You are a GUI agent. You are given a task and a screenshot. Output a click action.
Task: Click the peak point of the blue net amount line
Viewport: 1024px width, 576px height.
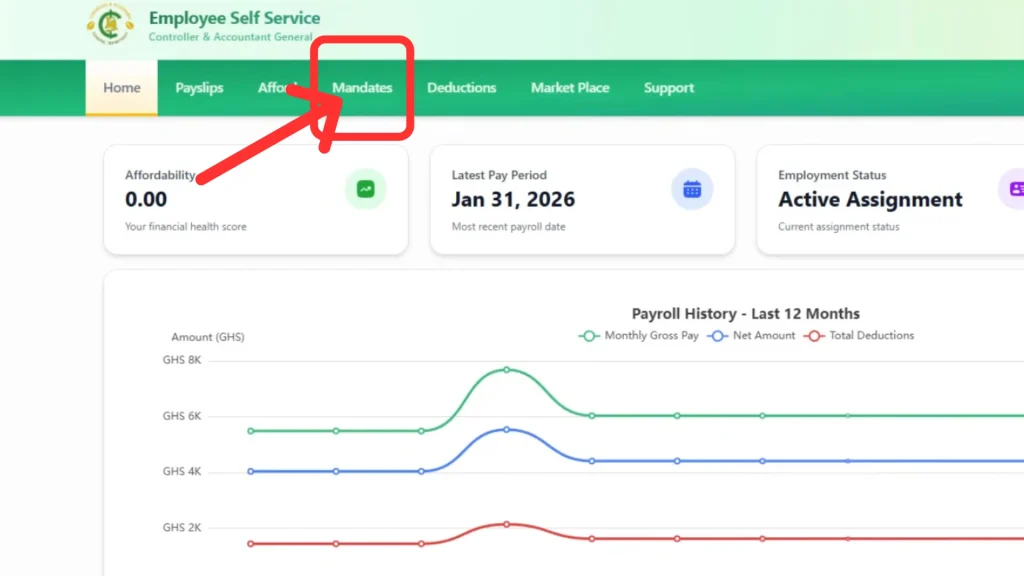coord(507,430)
